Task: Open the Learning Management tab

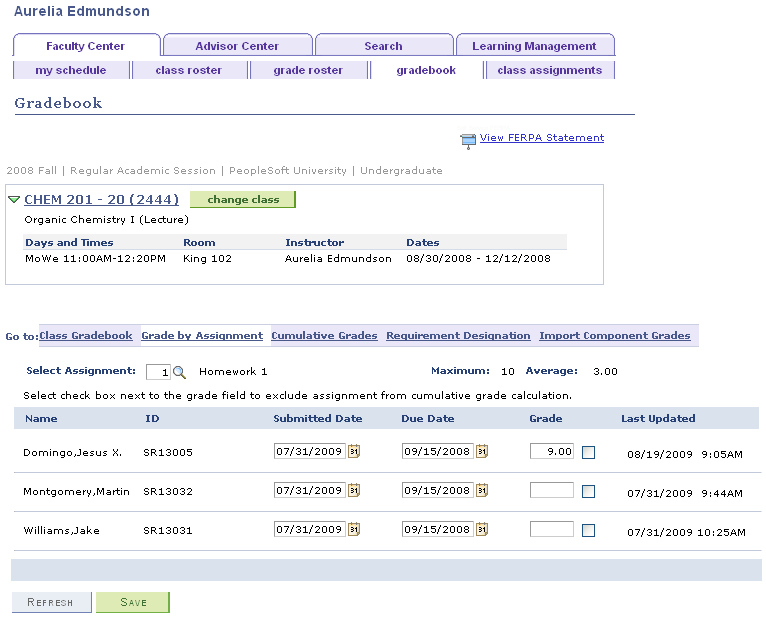Action: (x=535, y=45)
